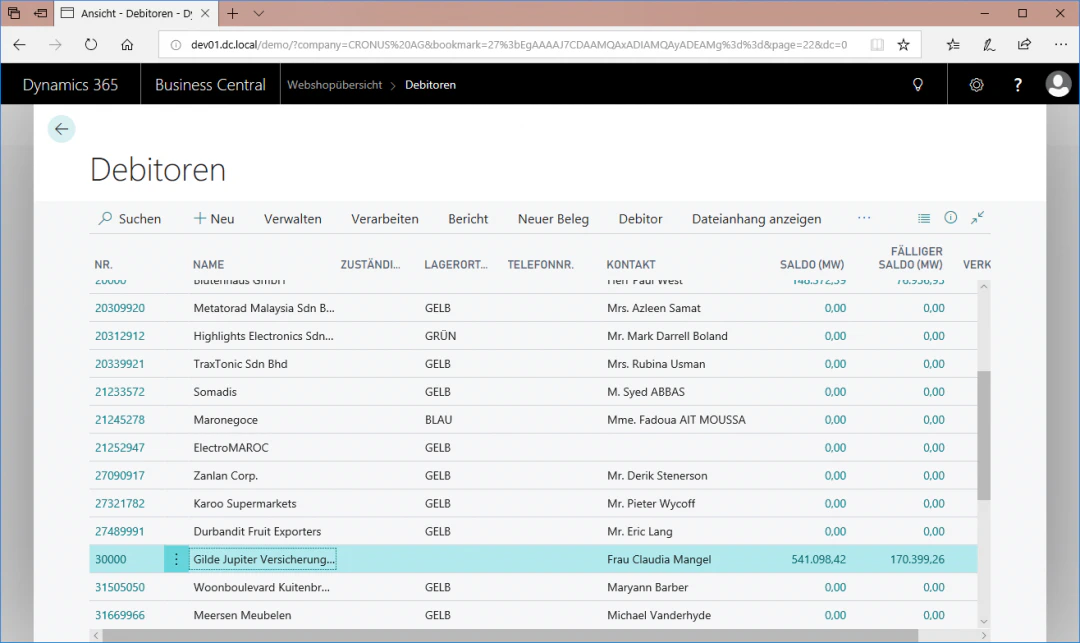Select the Zanlan Corp. name cell
Image resolution: width=1080 pixels, height=643 pixels.
(x=225, y=476)
